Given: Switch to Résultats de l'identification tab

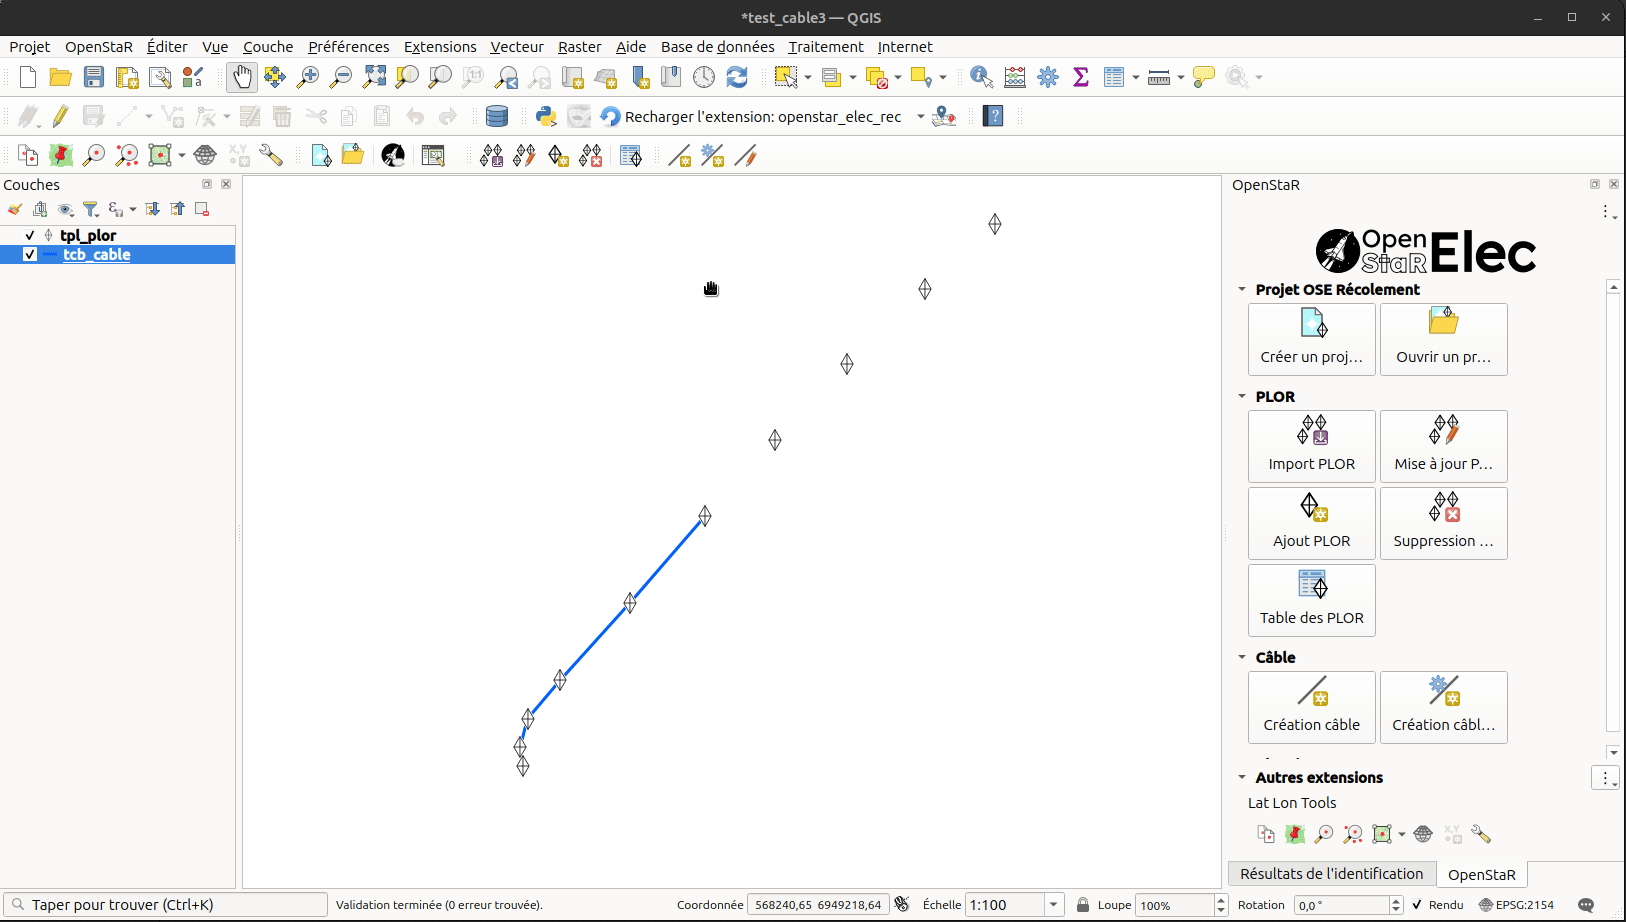Looking at the screenshot, I should pyautogui.click(x=1331, y=874).
